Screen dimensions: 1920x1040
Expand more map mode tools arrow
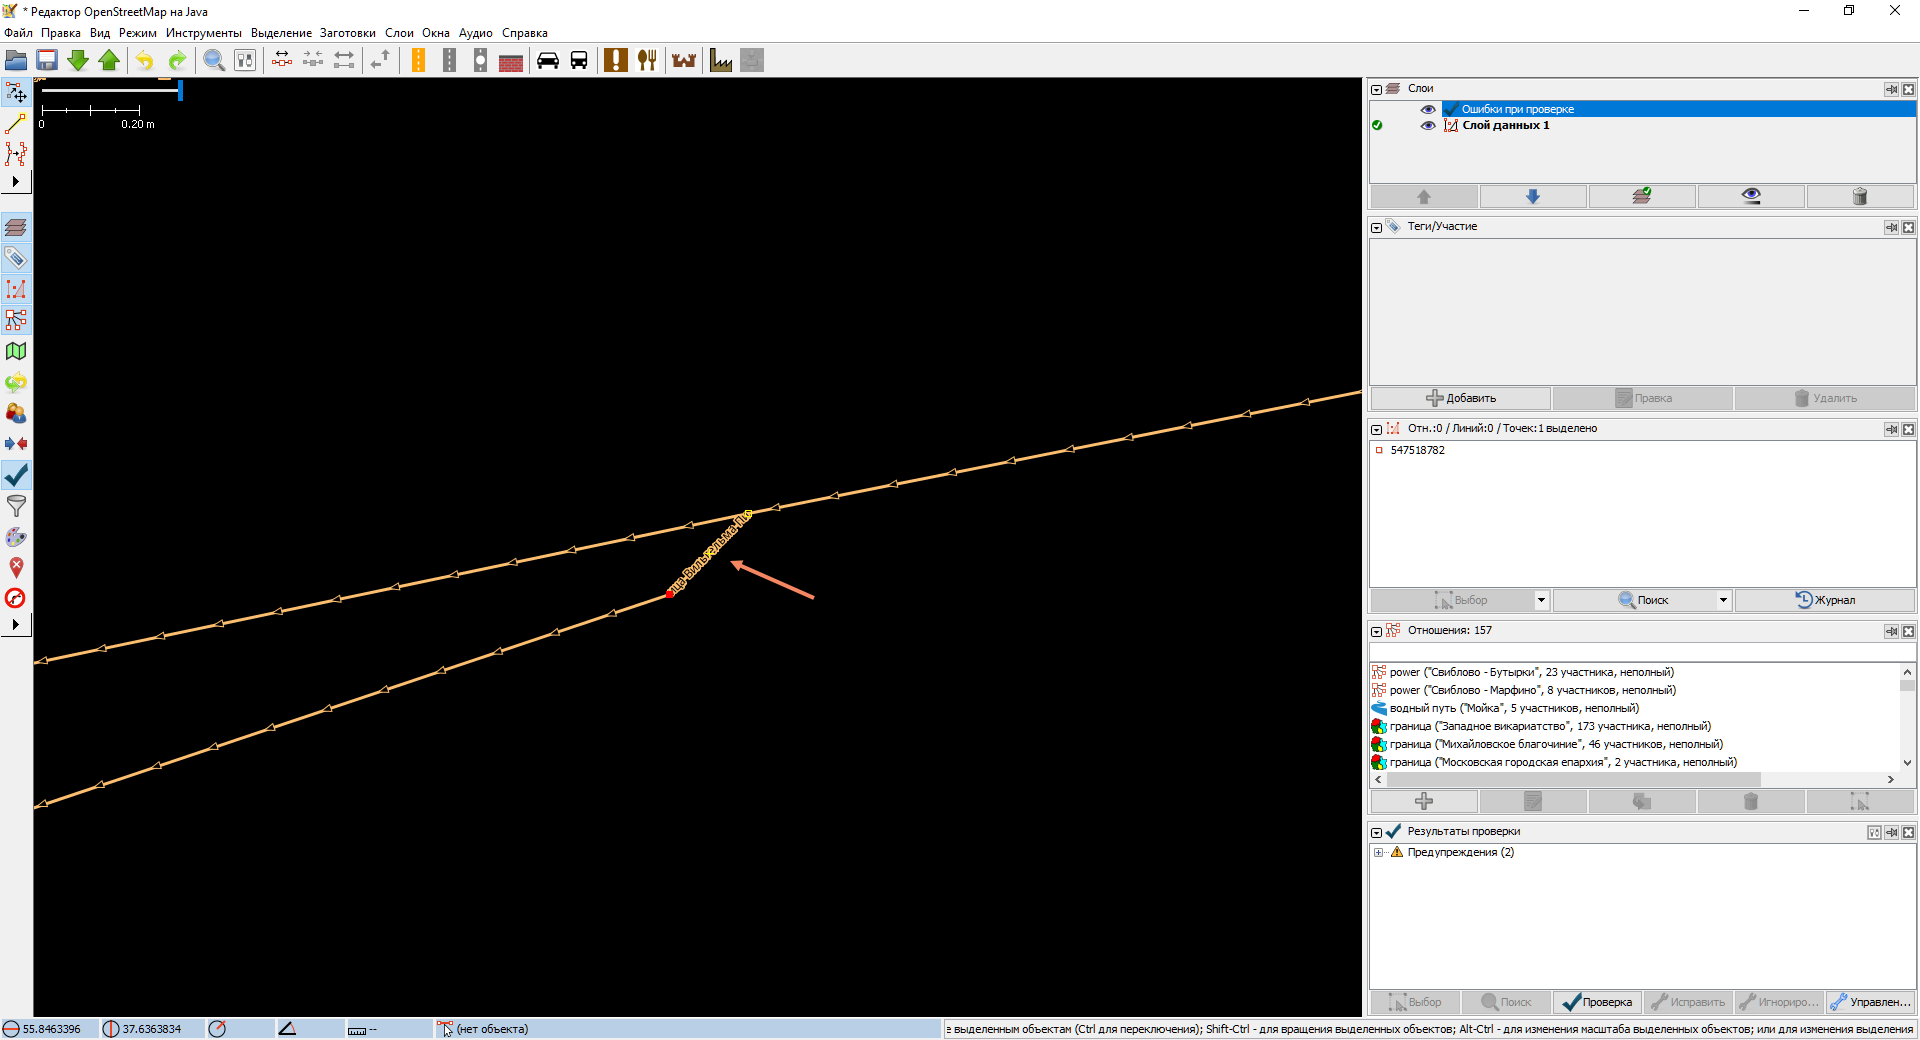(16, 182)
